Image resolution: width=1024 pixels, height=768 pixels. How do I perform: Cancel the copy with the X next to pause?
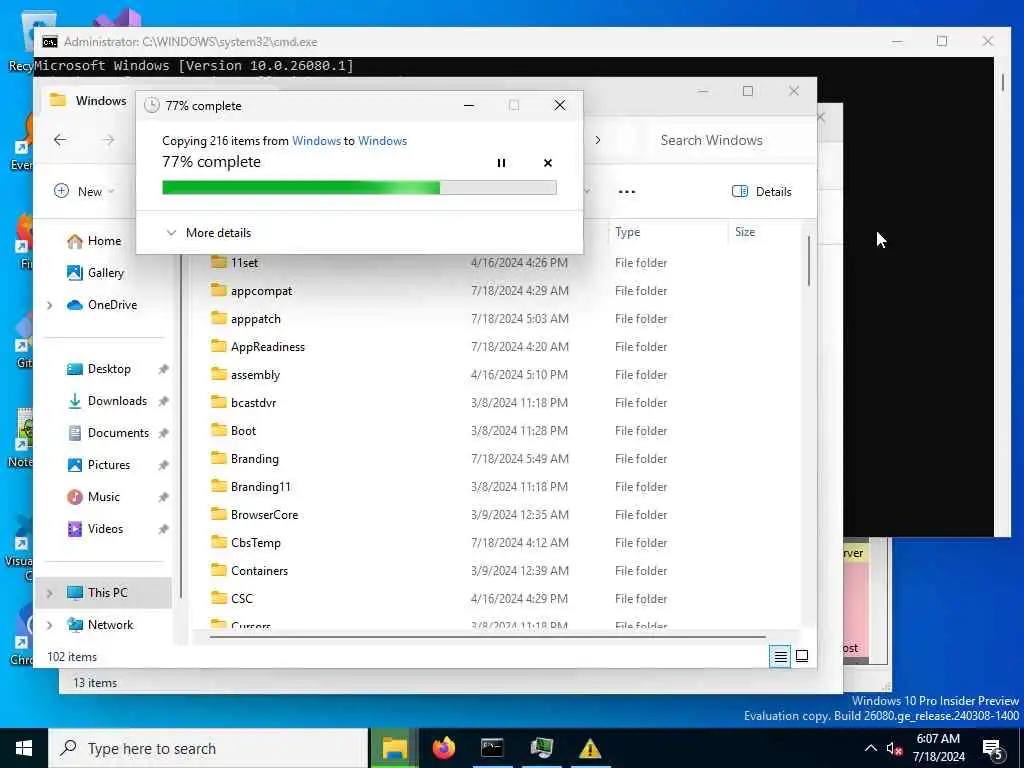coord(548,163)
